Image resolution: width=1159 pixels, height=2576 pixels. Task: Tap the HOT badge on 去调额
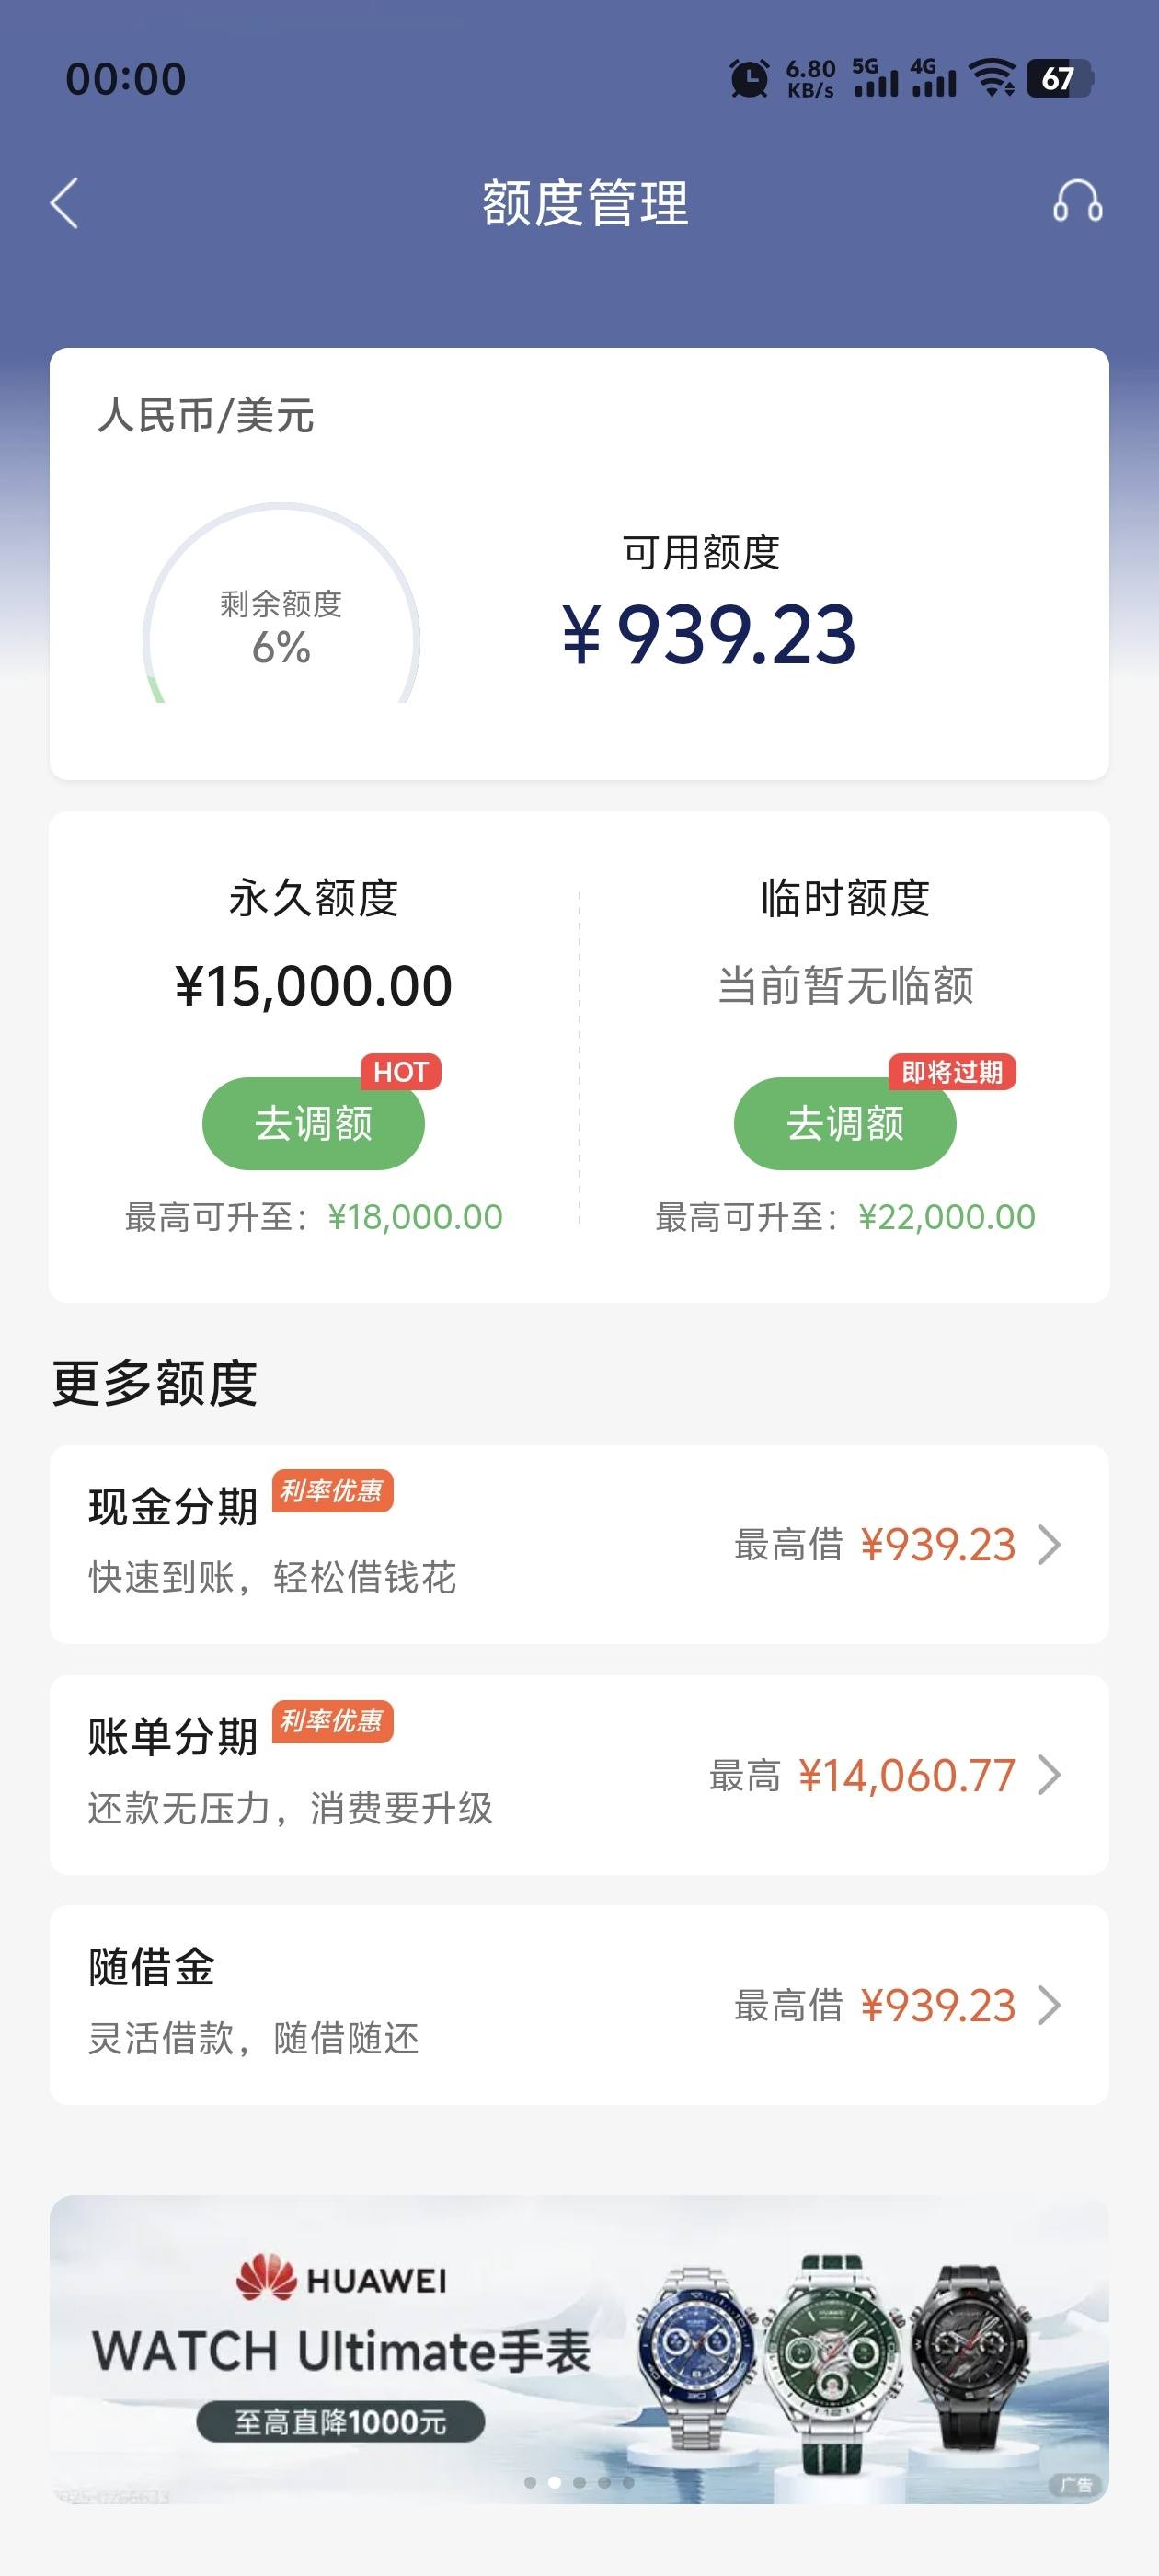tap(400, 1072)
